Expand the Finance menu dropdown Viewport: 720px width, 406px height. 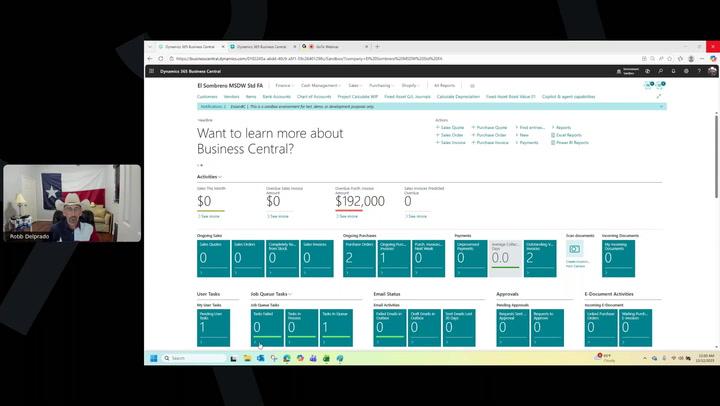point(284,86)
